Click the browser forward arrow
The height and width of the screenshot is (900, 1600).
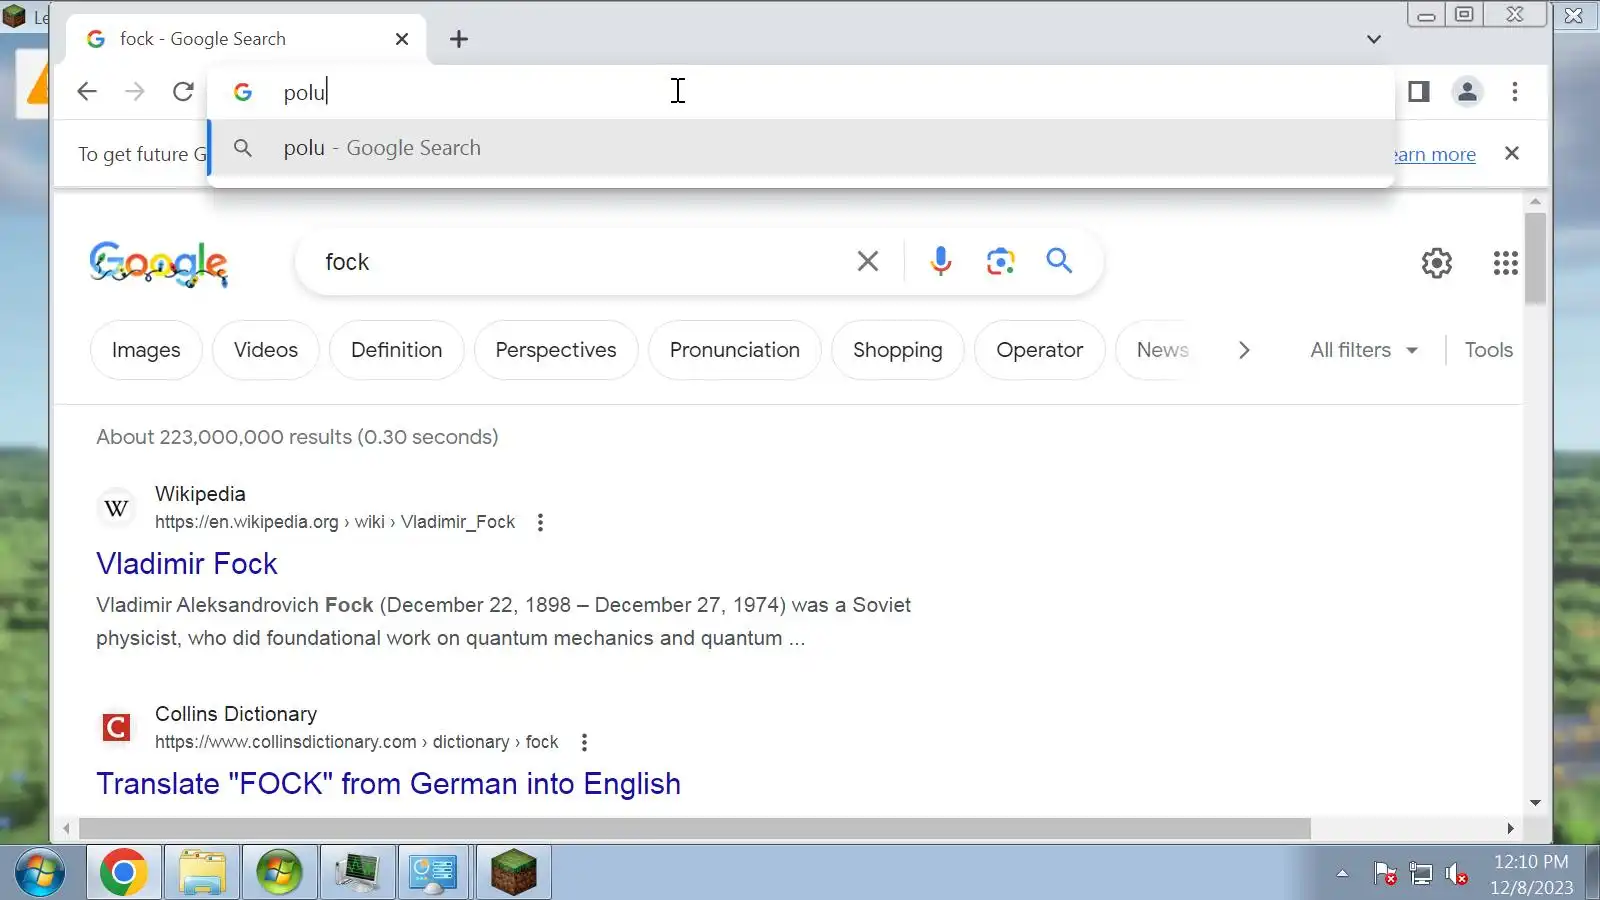click(135, 92)
